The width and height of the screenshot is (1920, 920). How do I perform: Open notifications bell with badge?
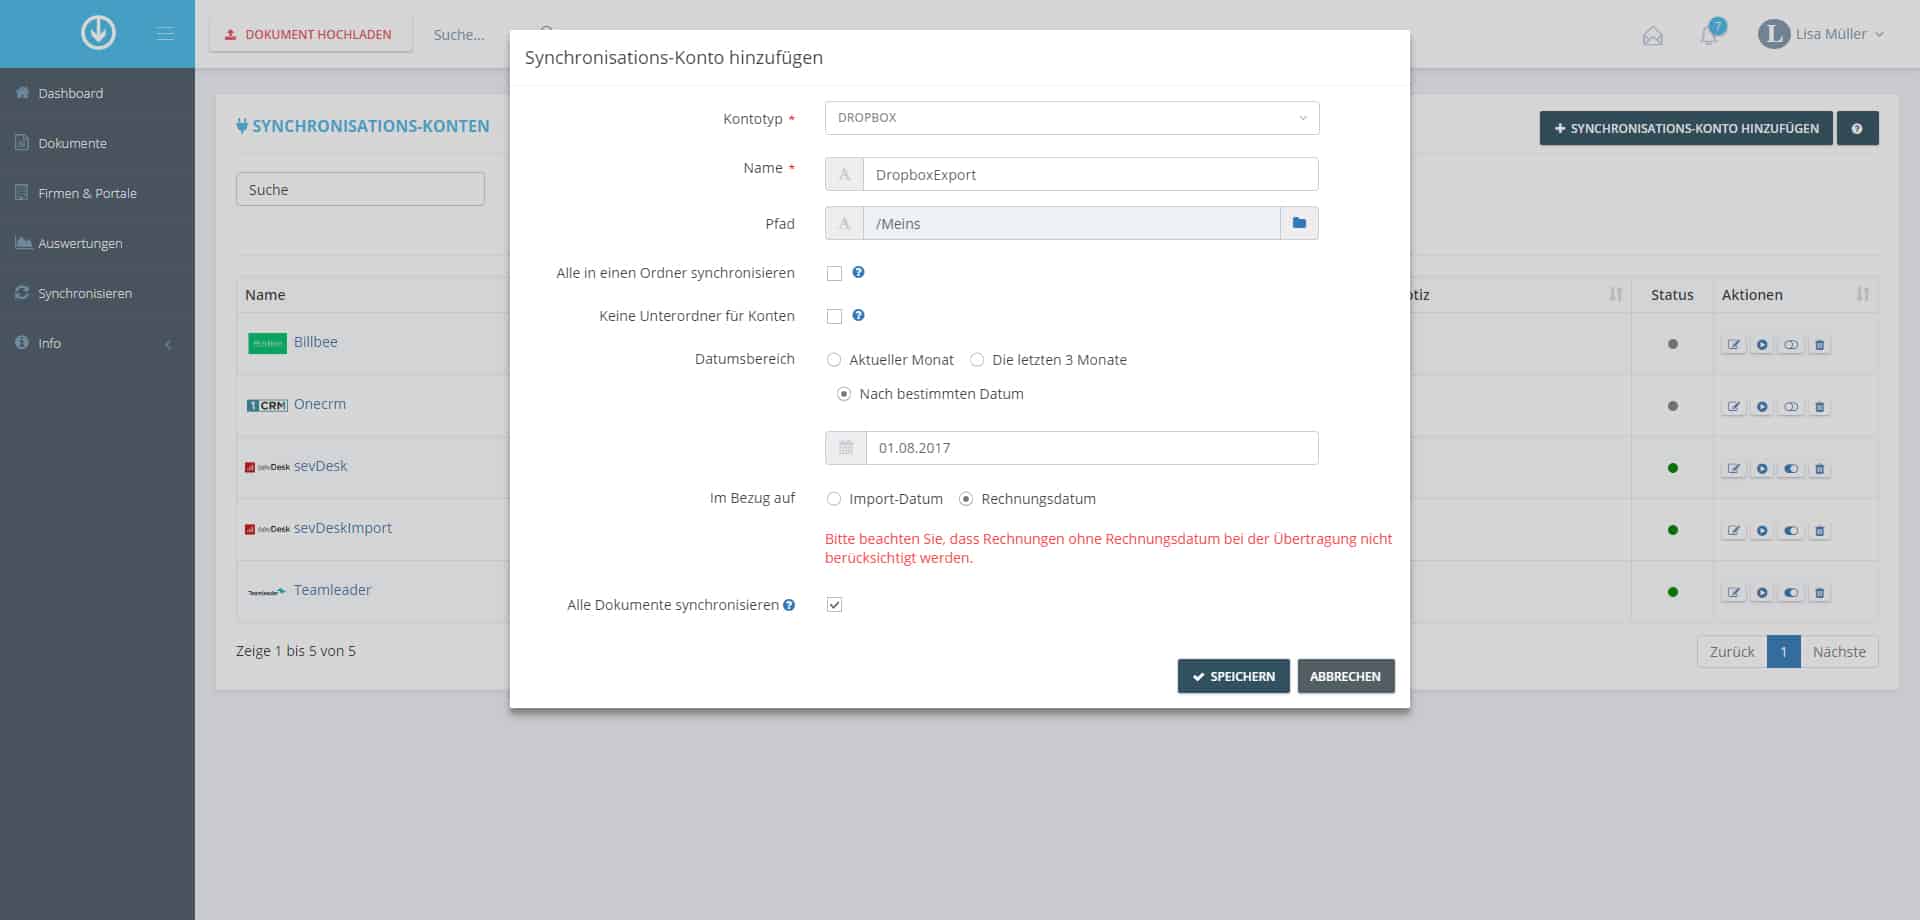click(1710, 33)
